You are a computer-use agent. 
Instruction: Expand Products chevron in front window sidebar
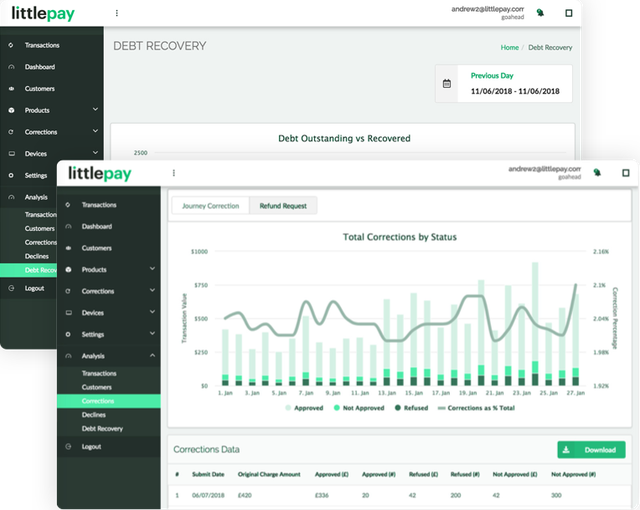click(152, 268)
